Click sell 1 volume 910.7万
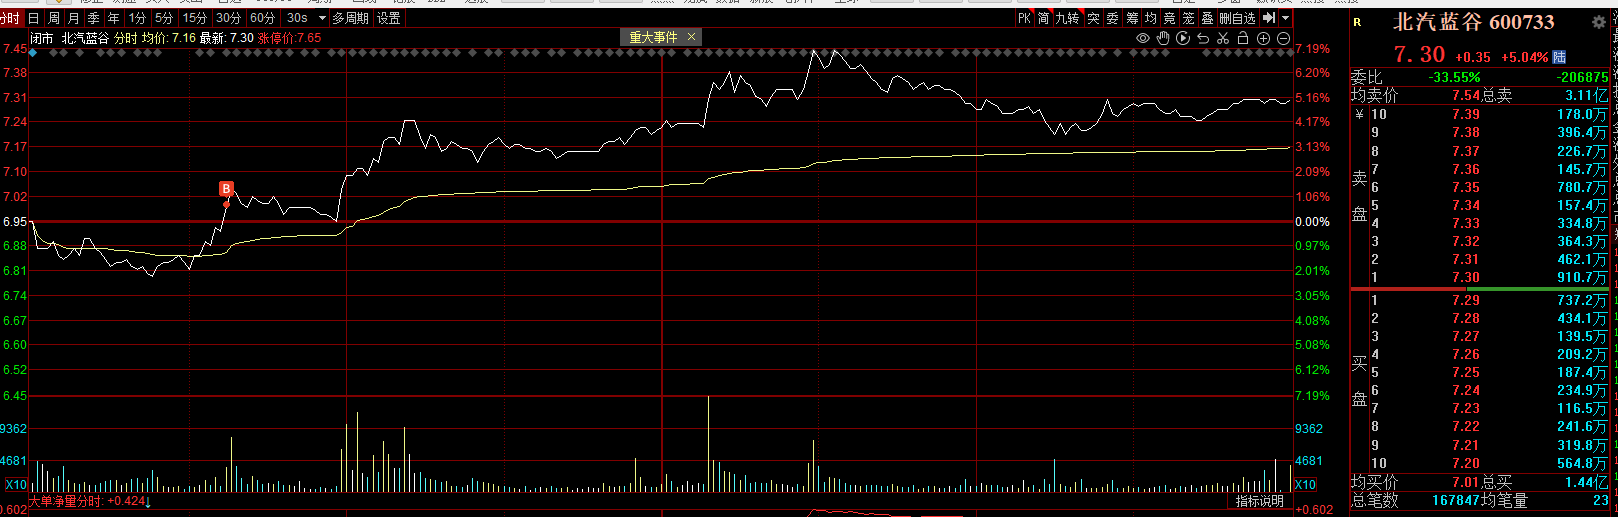 [x=1582, y=277]
